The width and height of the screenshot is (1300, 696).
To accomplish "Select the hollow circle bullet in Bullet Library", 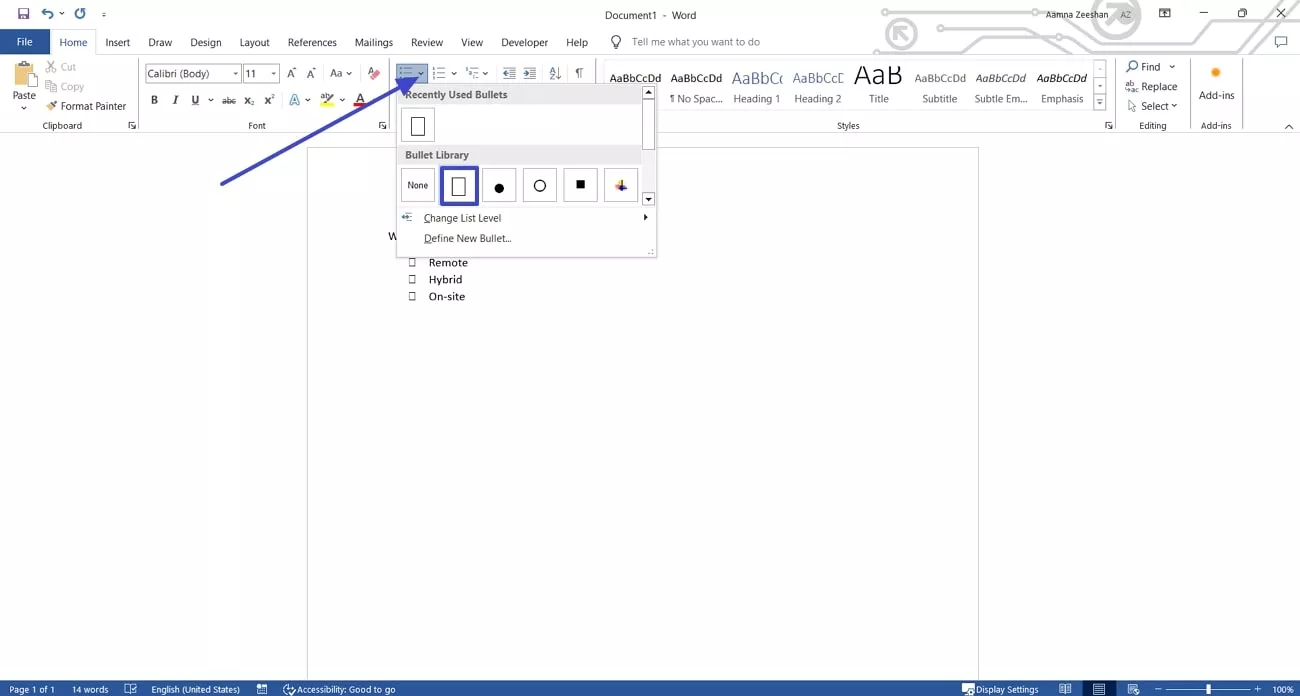I will (540, 185).
